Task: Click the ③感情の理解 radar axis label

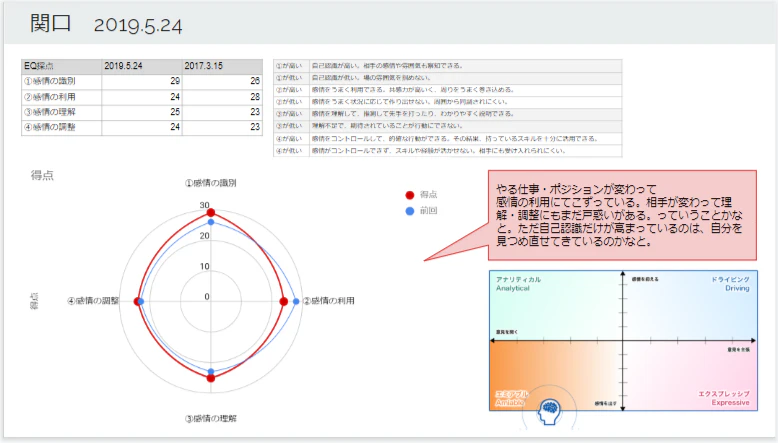Action: (x=210, y=419)
